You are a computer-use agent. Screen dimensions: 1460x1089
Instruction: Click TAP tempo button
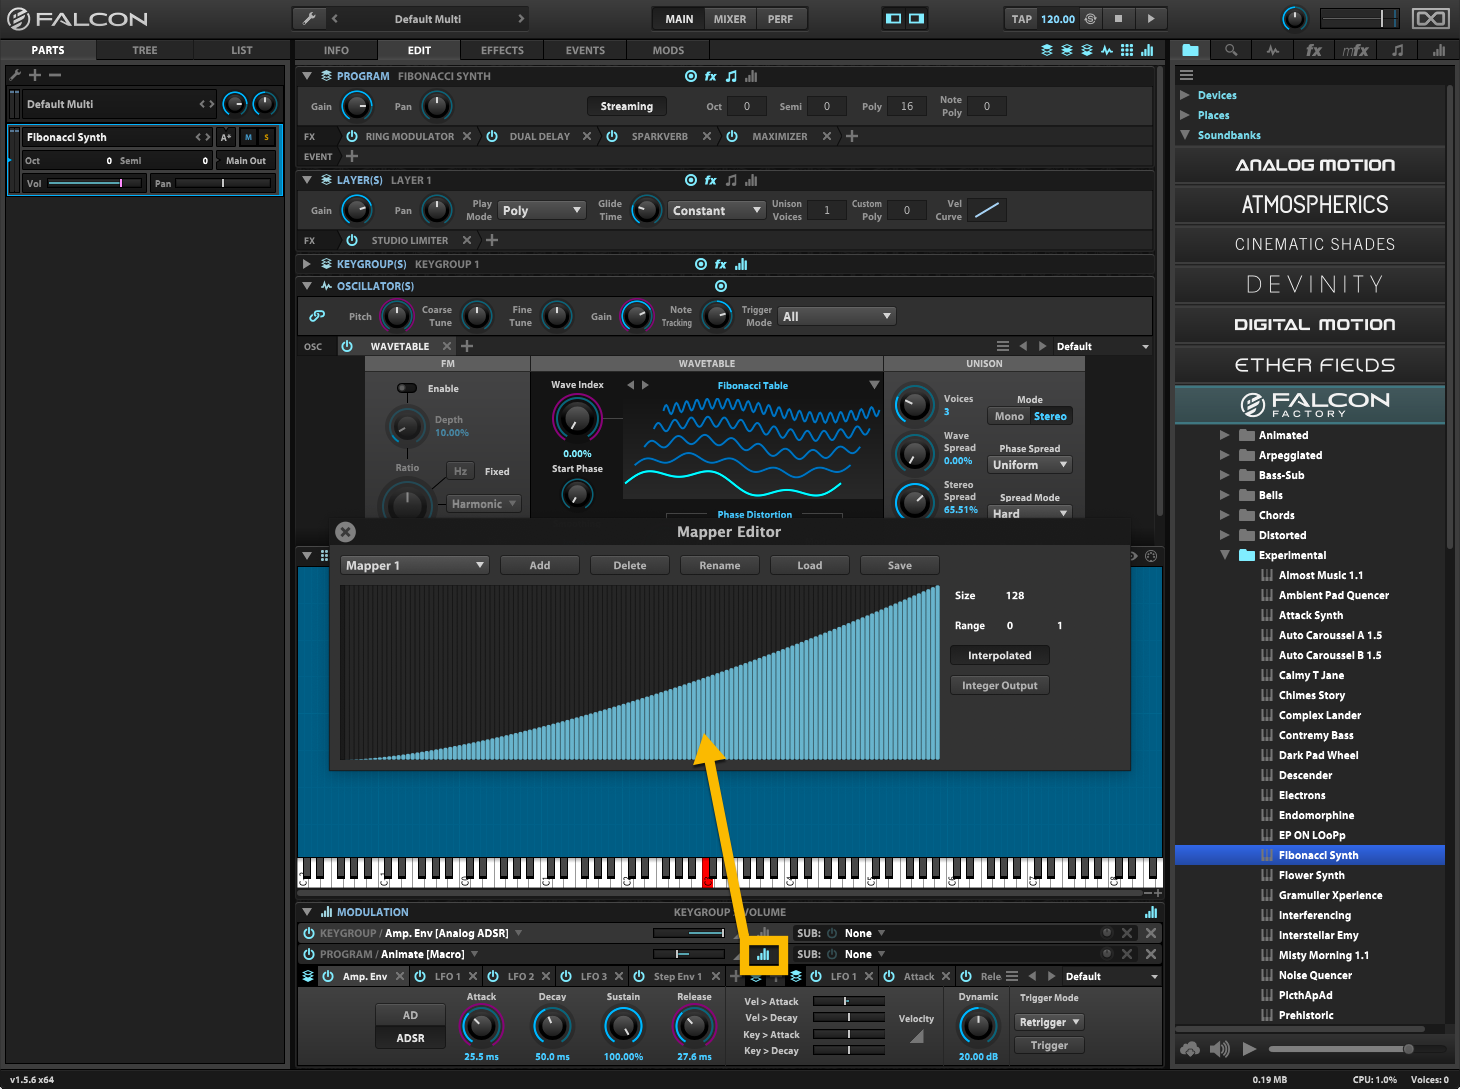[x=1022, y=18]
